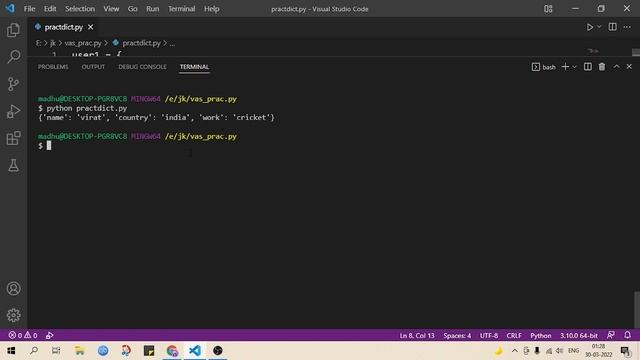Open run options dropdown beside play button
The width and height of the screenshot is (640, 360).
point(599,27)
